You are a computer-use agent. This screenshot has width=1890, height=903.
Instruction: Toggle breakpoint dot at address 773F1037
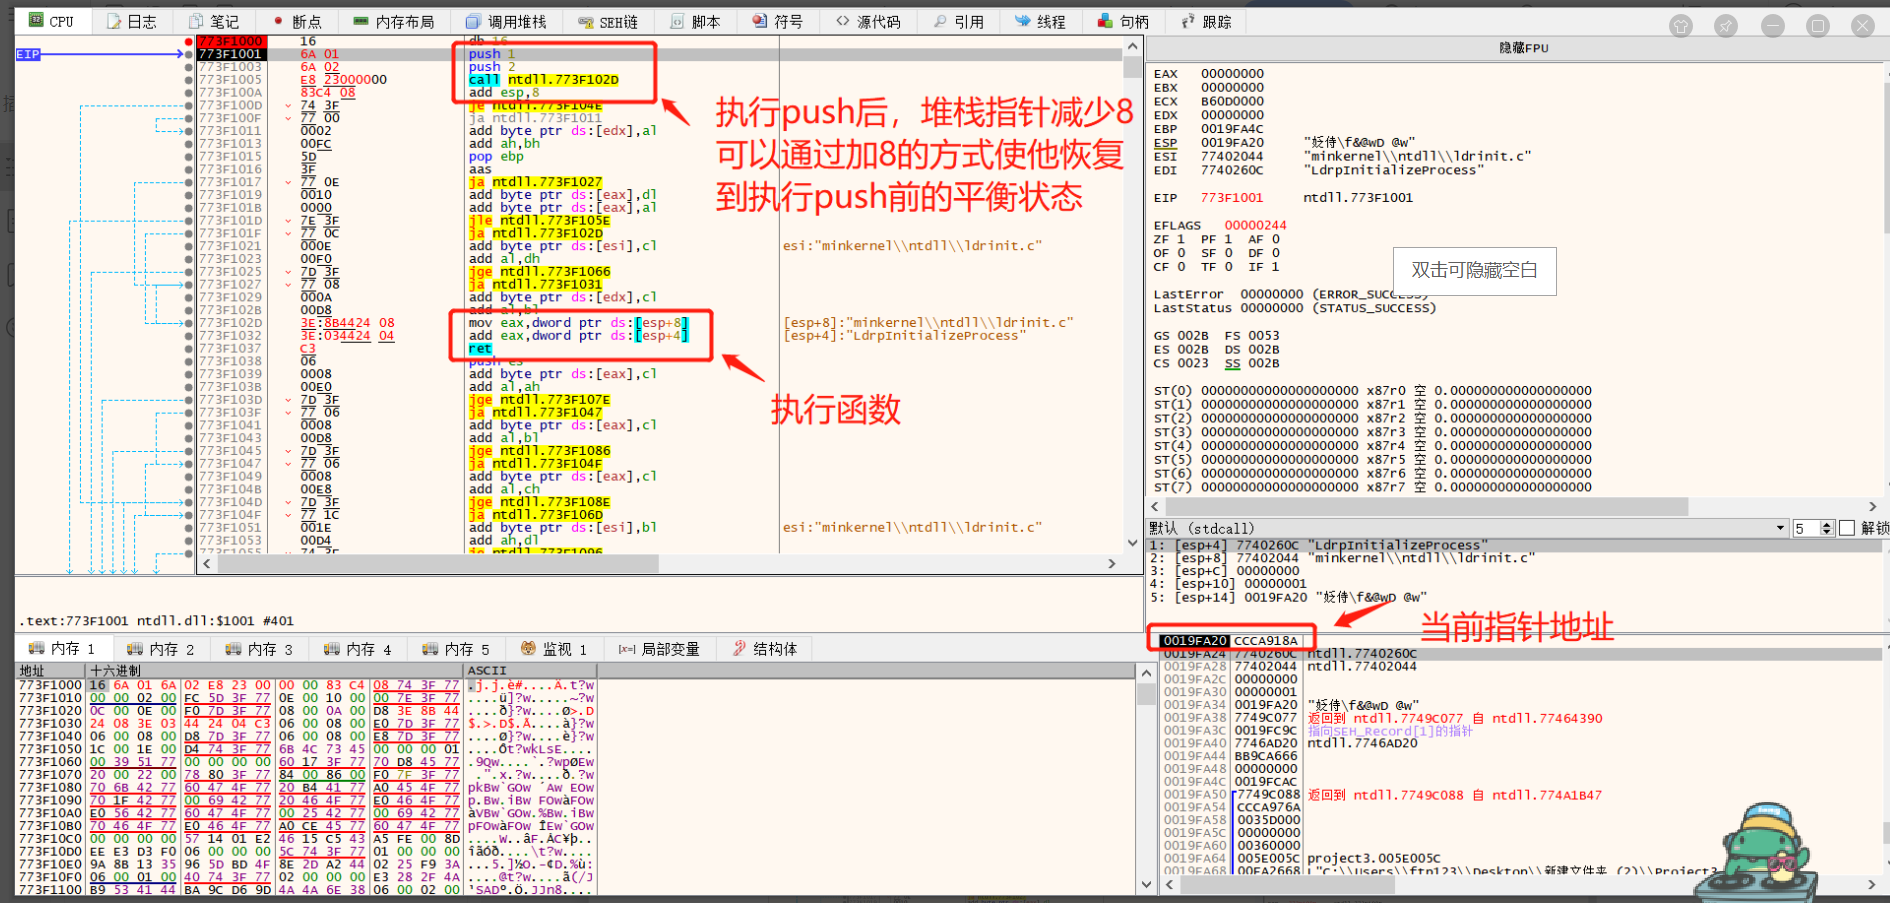(x=189, y=349)
